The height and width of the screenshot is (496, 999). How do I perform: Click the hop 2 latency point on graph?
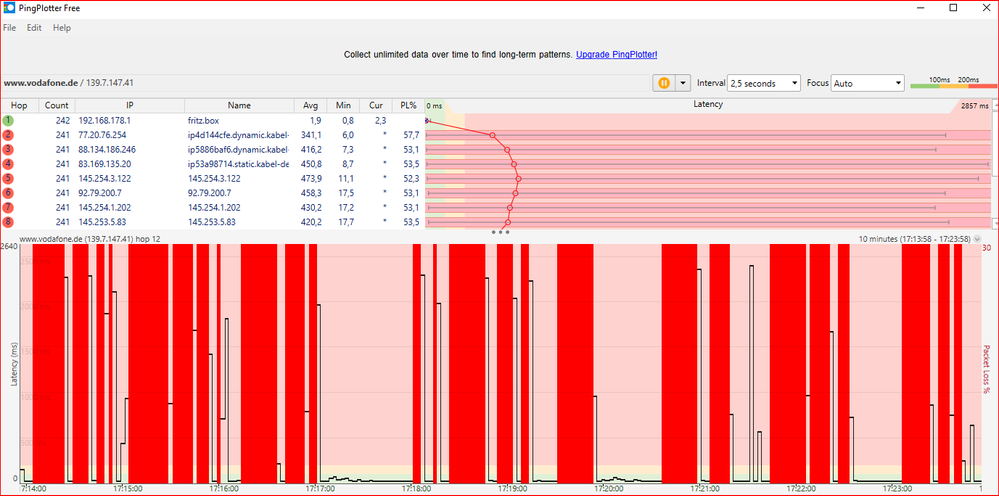tap(492, 135)
